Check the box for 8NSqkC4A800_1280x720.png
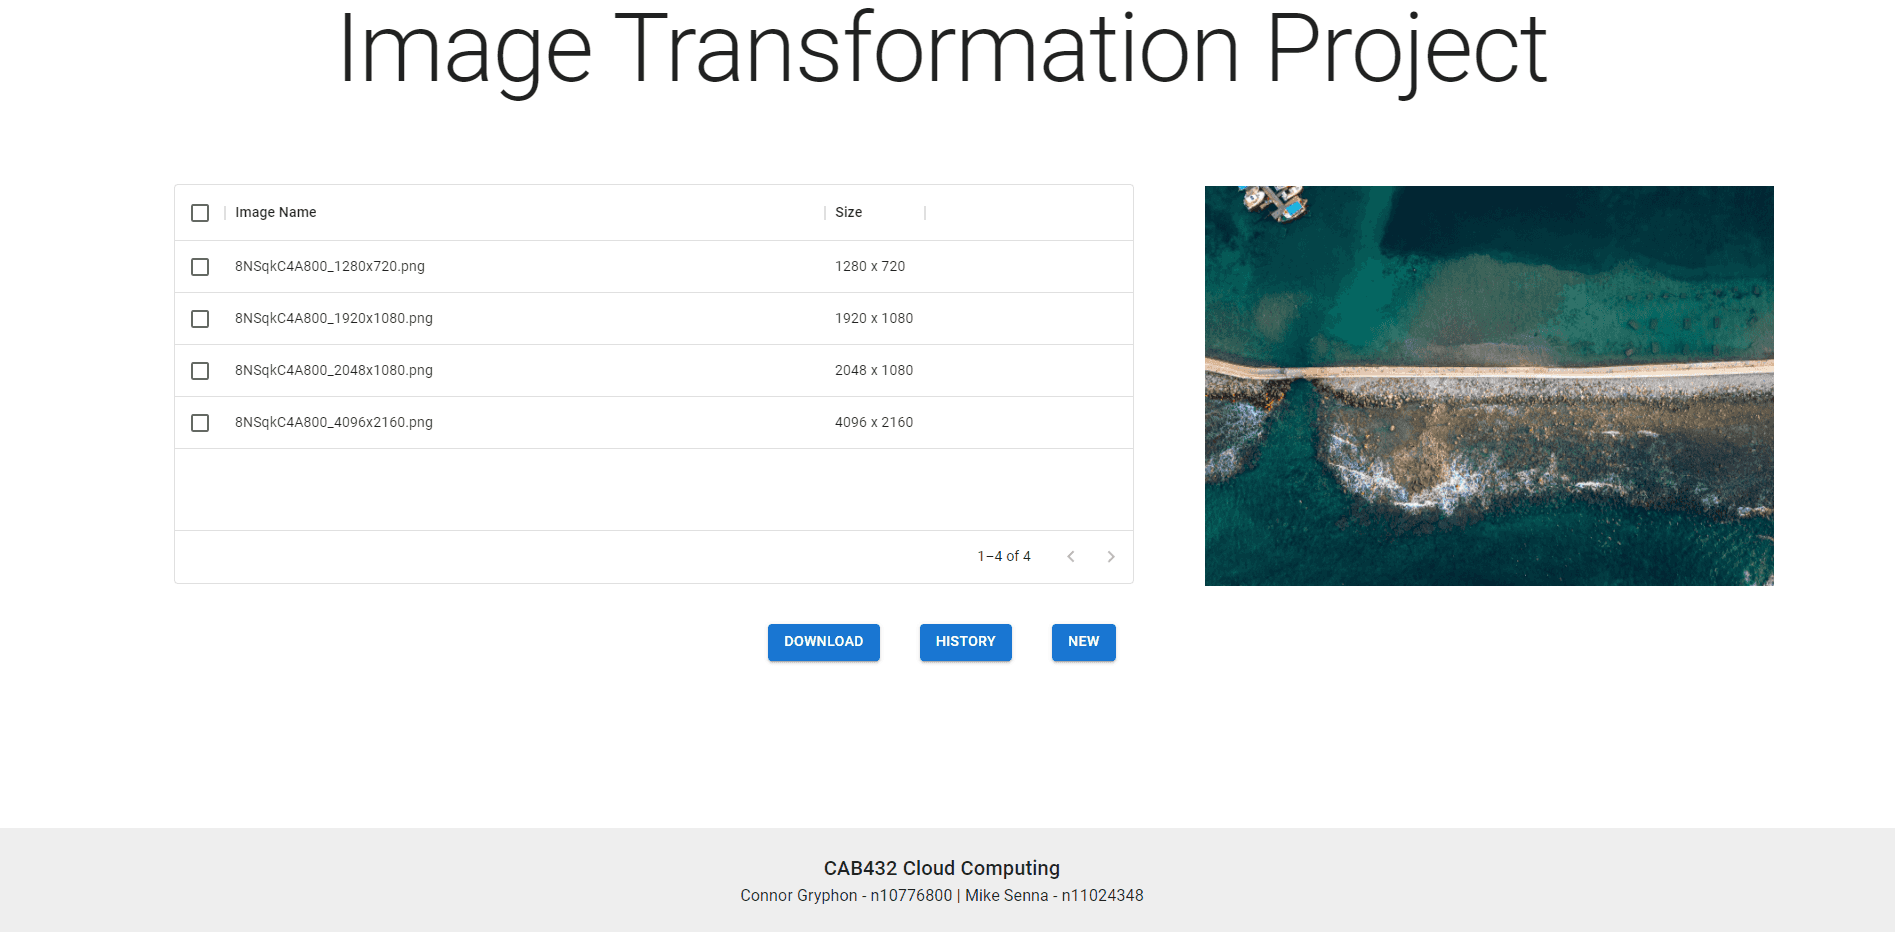 point(200,267)
